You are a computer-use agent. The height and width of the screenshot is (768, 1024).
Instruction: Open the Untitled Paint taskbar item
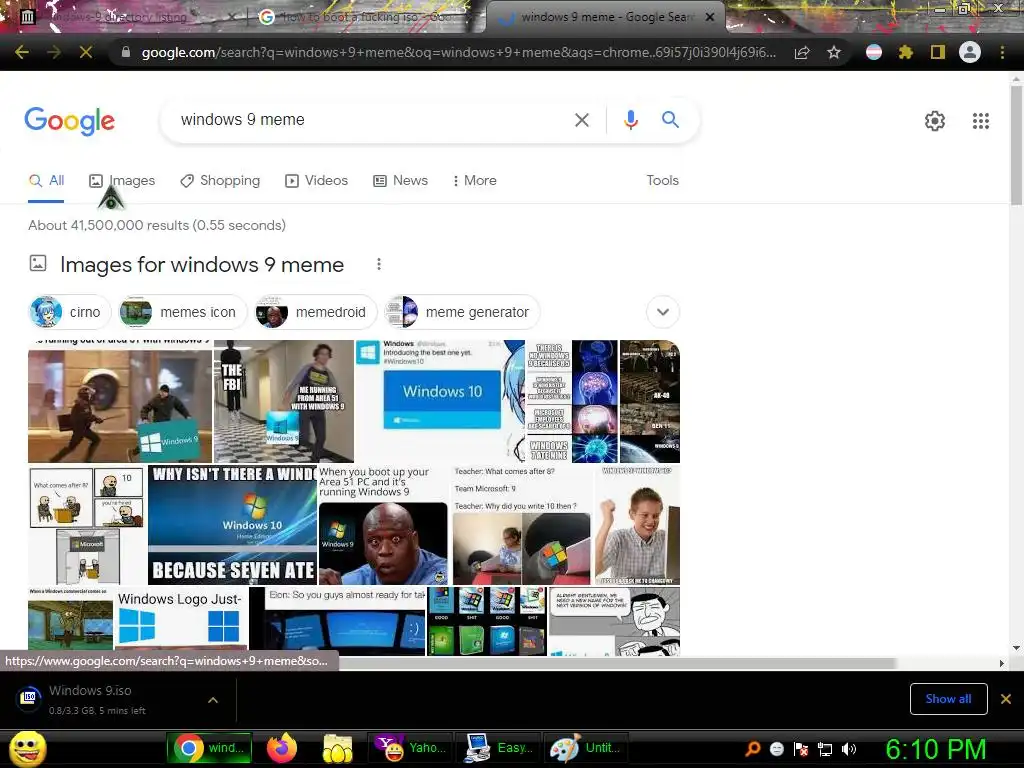pos(585,748)
